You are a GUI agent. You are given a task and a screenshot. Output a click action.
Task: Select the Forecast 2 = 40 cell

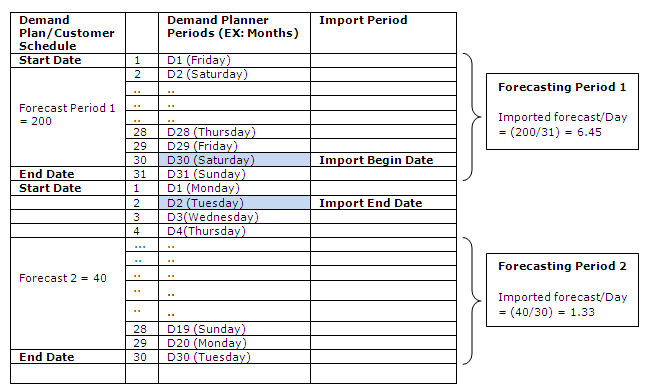point(68,293)
